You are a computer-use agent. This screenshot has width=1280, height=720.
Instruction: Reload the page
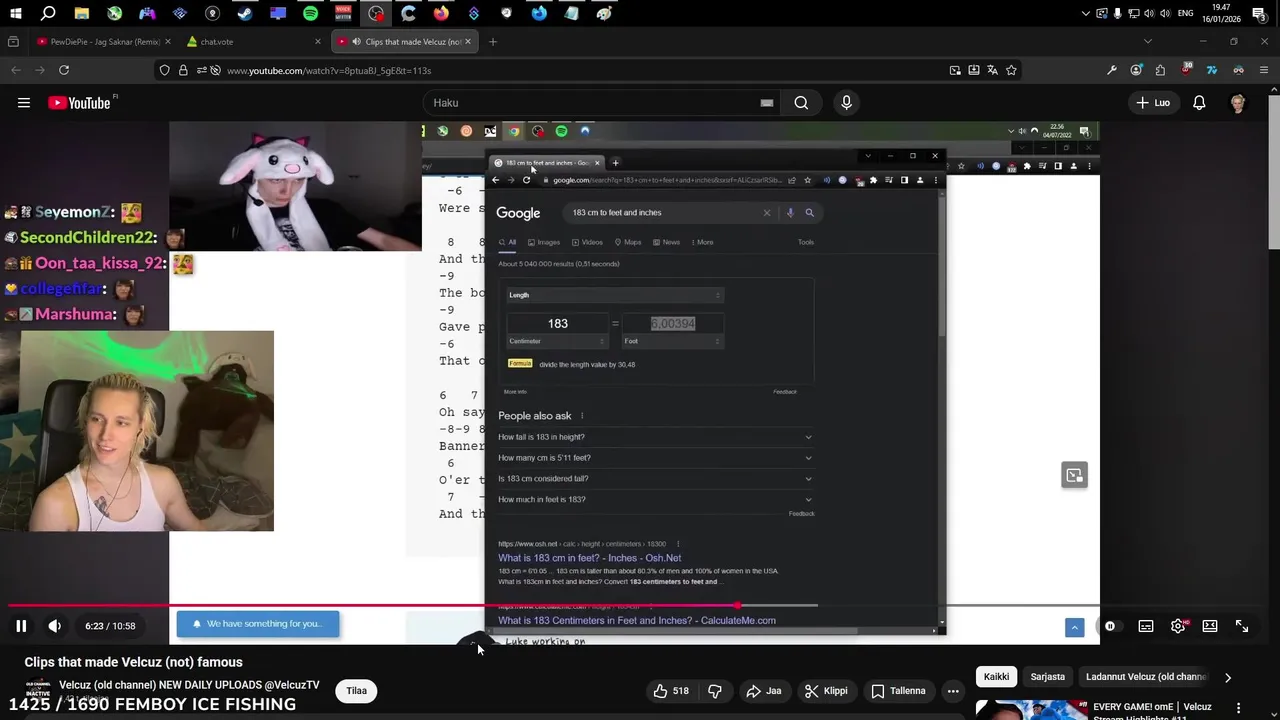64,70
